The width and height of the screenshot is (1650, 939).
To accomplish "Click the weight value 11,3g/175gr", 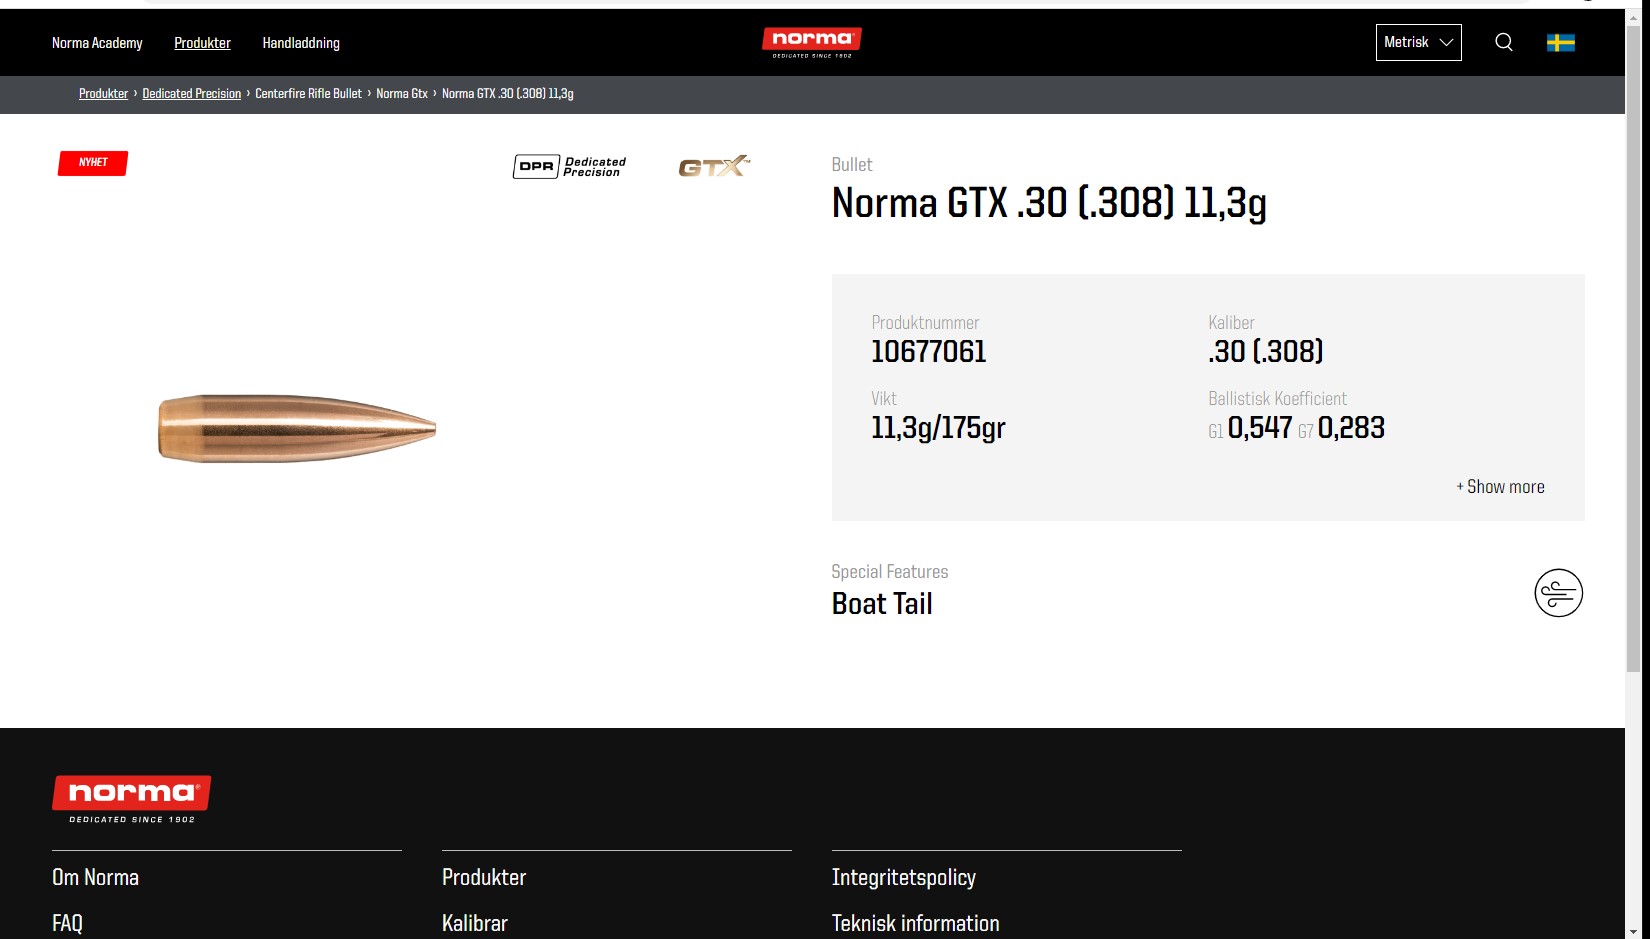I will [x=938, y=428].
